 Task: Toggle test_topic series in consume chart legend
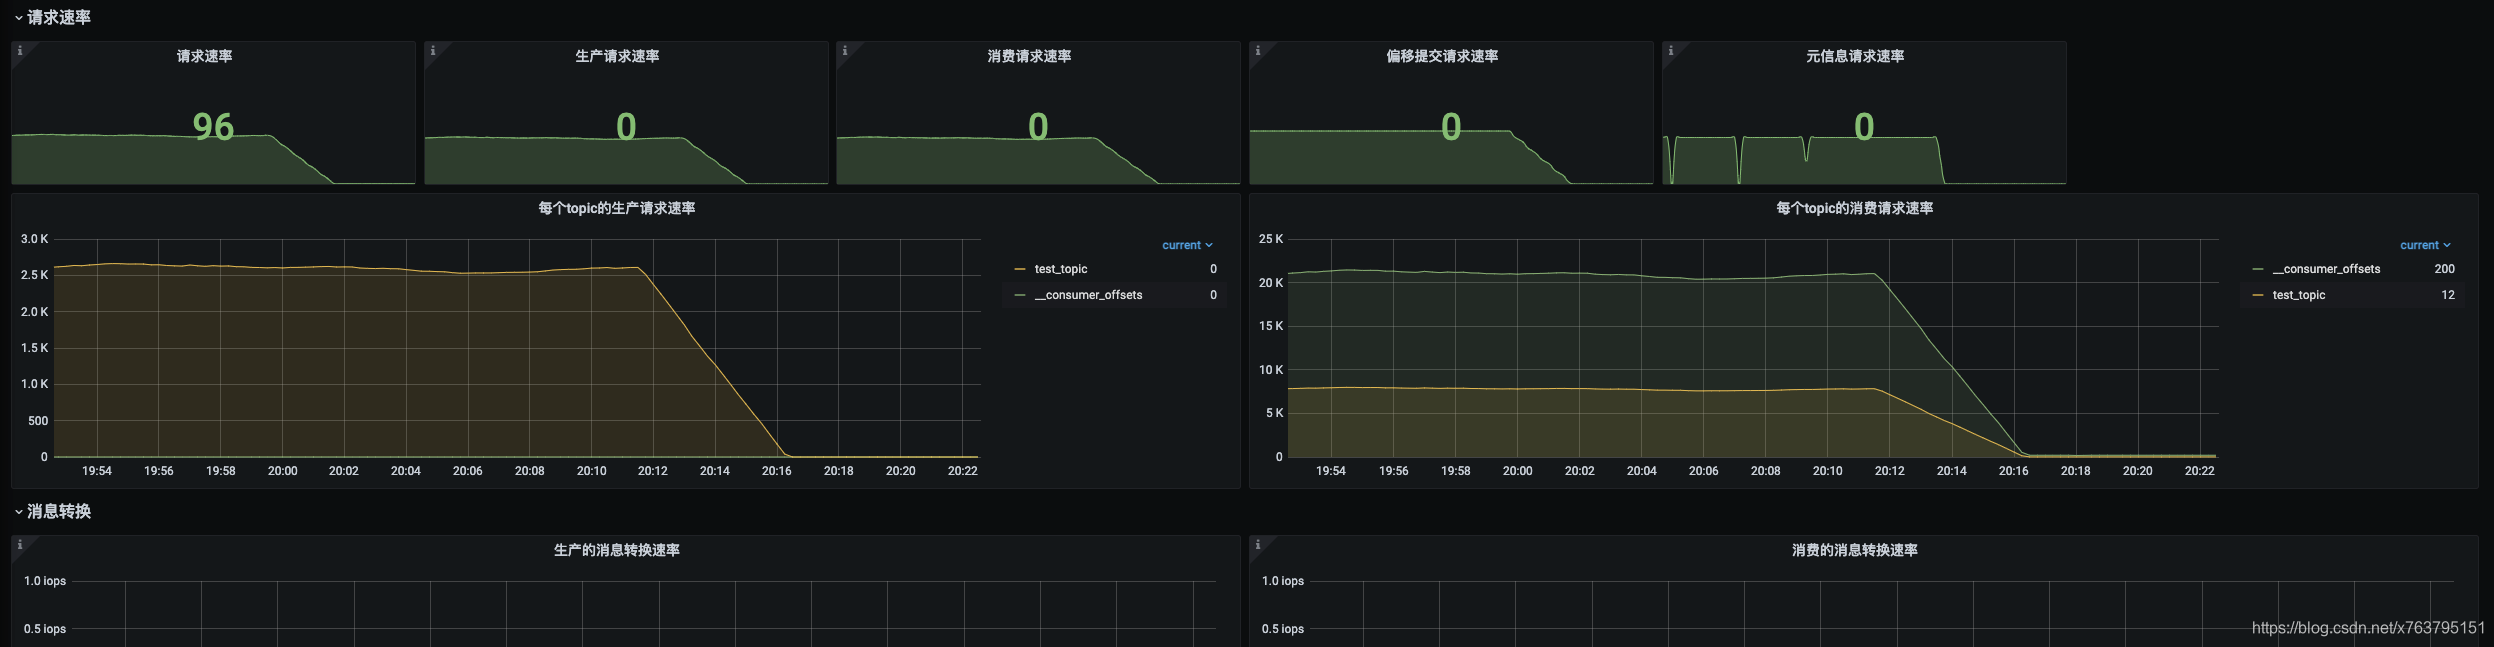tap(2299, 295)
